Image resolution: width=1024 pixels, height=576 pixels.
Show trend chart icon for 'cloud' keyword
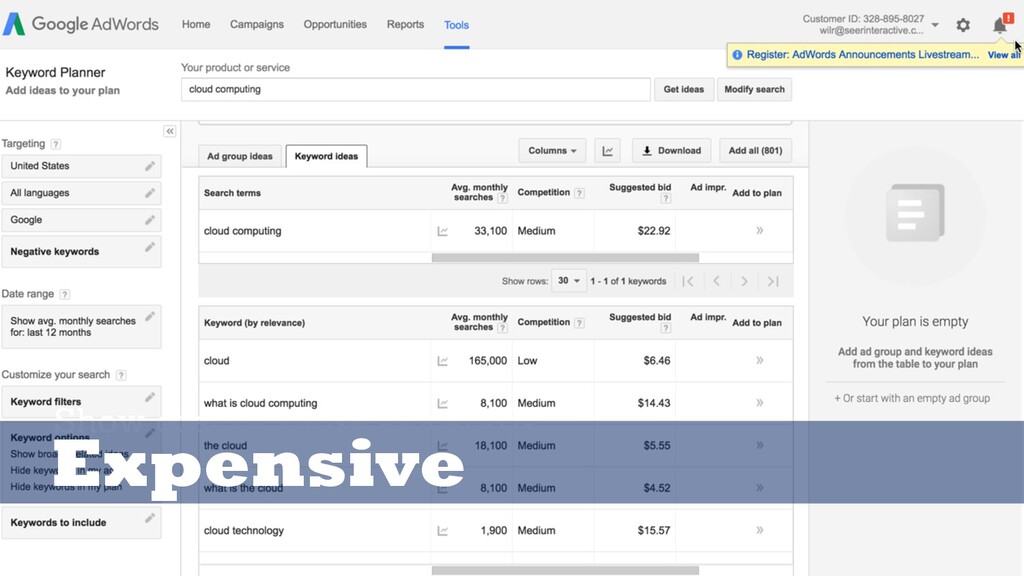[x=442, y=360]
